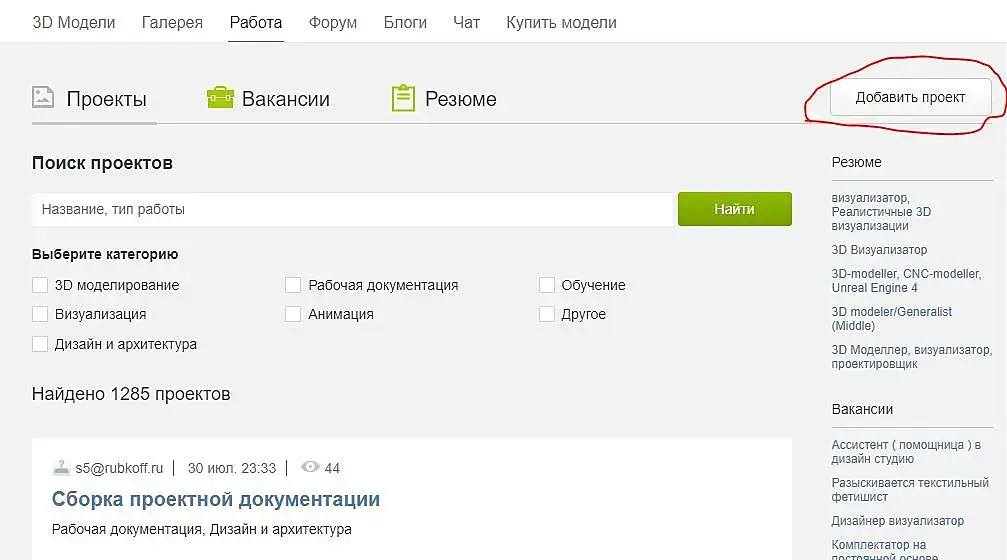This screenshot has height=560, width=1007.
Task: Tick the Рабочая документация checkbox
Action: point(293,285)
